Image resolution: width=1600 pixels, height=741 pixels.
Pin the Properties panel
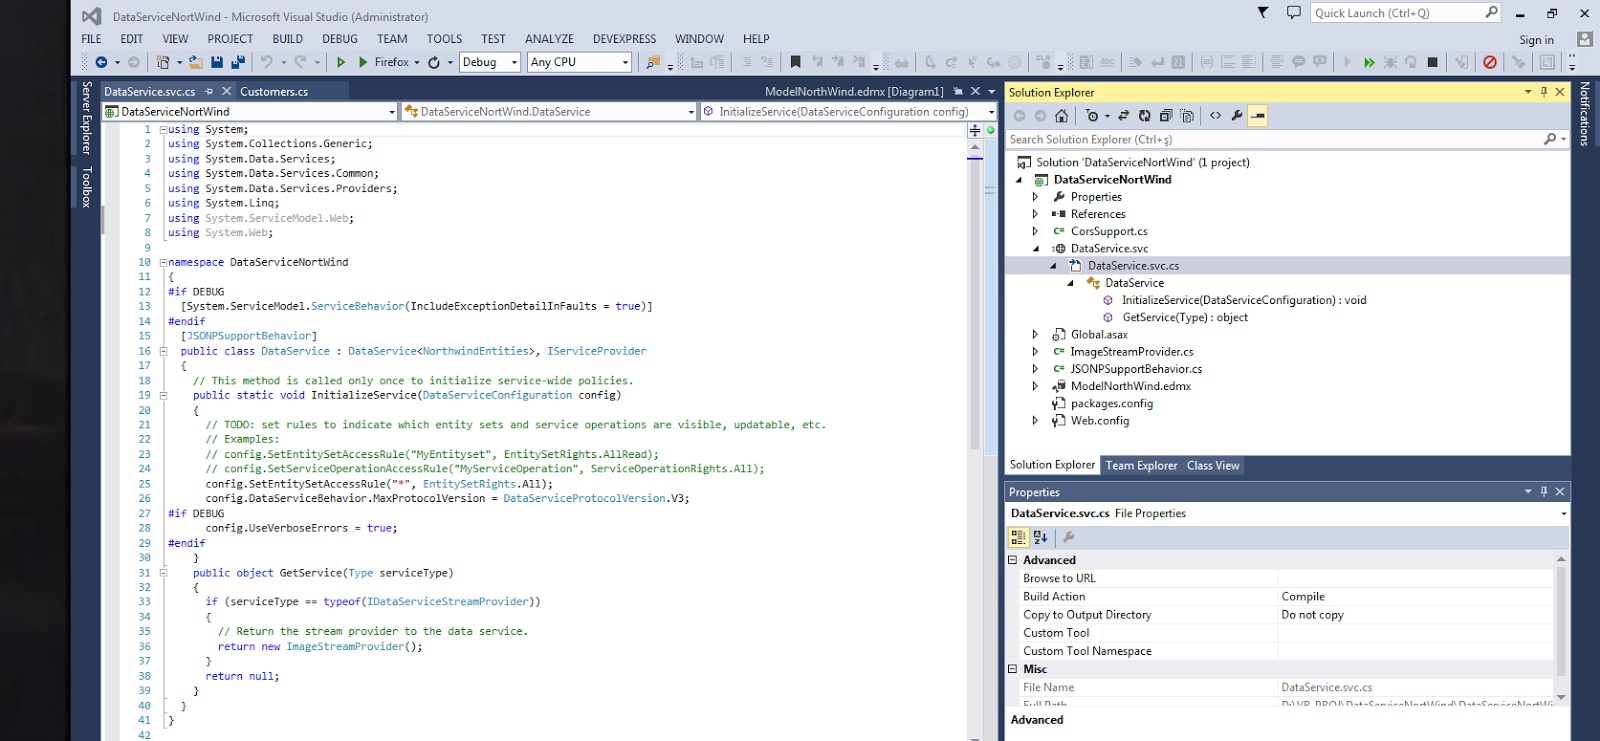1544,491
